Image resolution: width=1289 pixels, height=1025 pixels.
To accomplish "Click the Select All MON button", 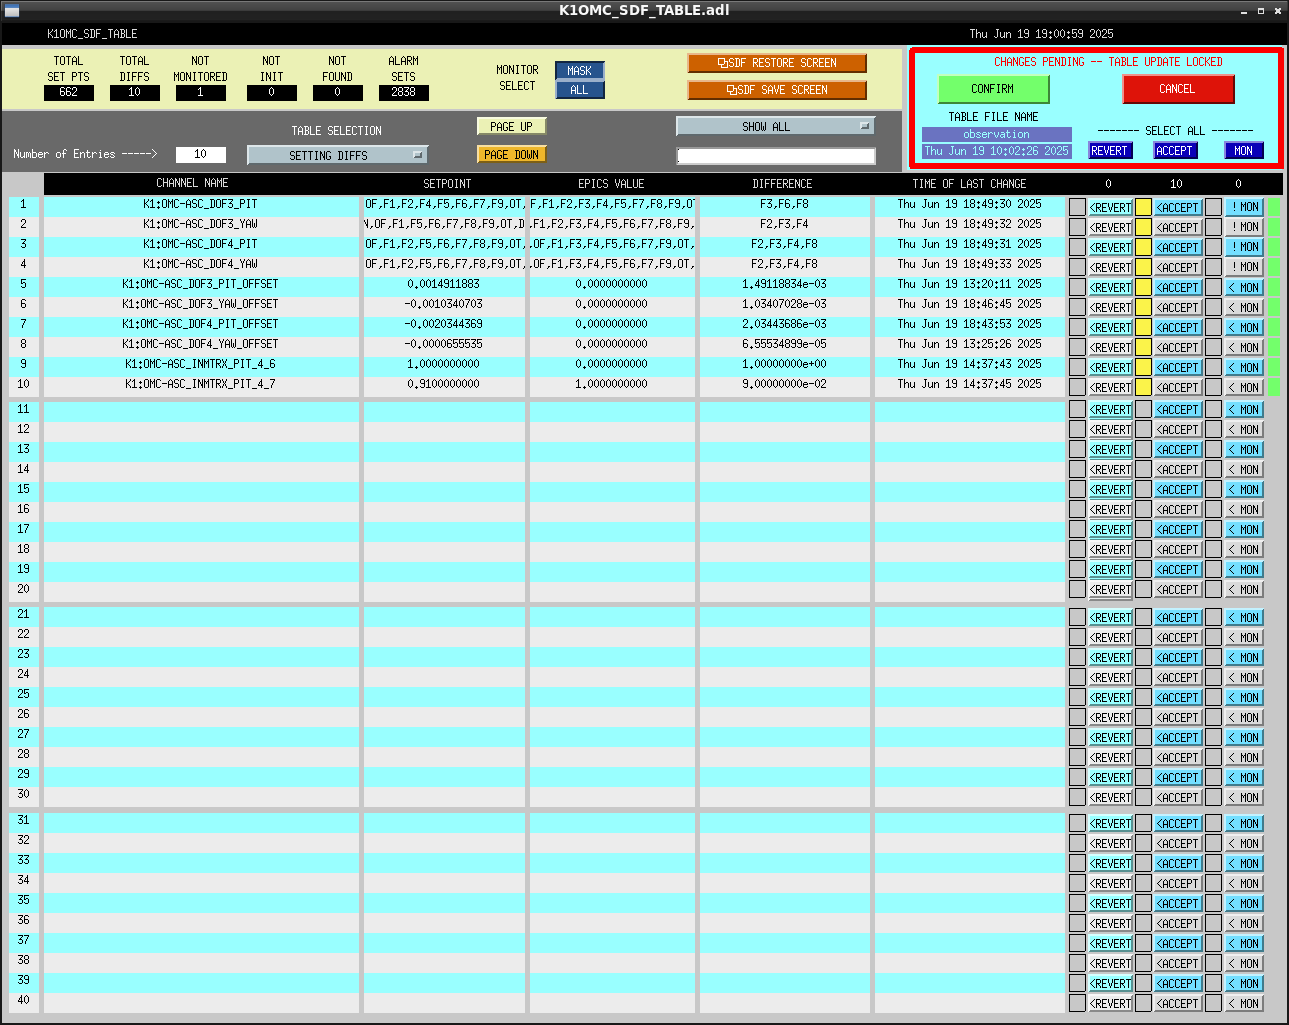I will tap(1244, 151).
